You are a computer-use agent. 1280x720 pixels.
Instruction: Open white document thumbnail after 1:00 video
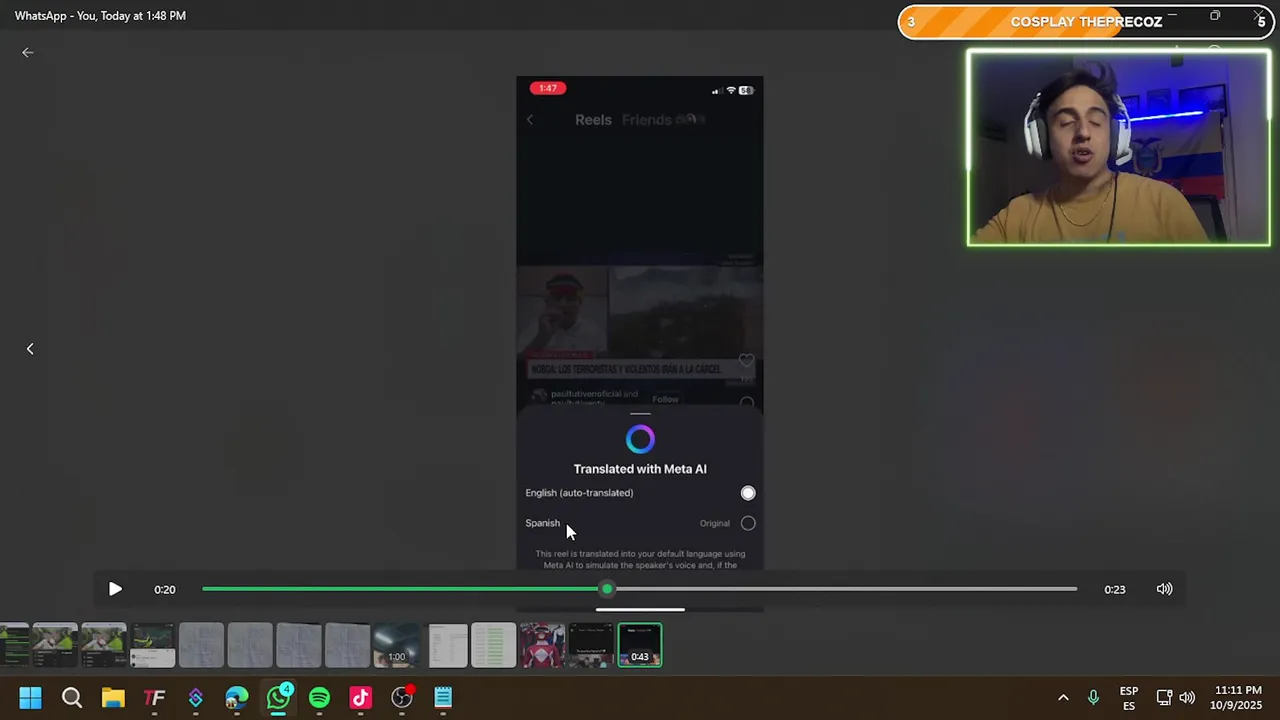[447, 645]
